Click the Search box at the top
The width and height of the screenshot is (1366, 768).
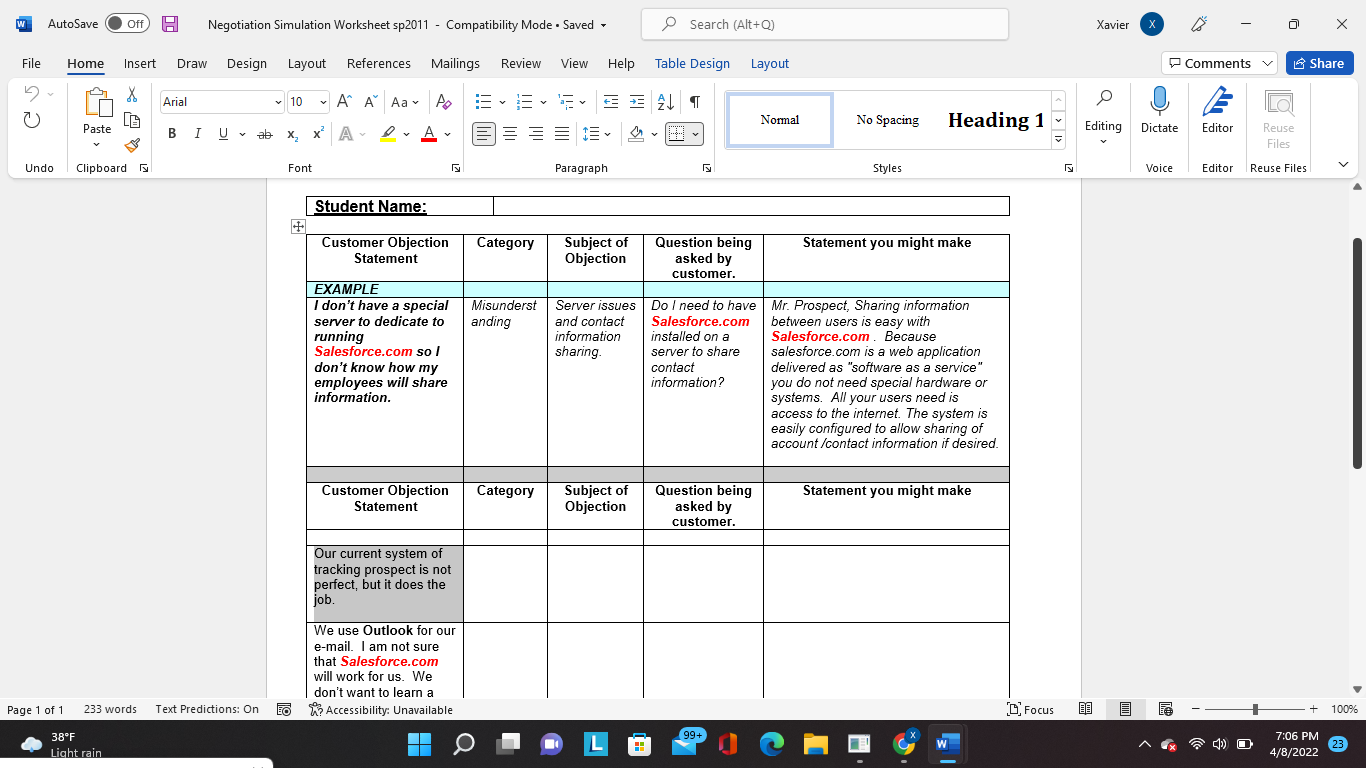pos(823,23)
